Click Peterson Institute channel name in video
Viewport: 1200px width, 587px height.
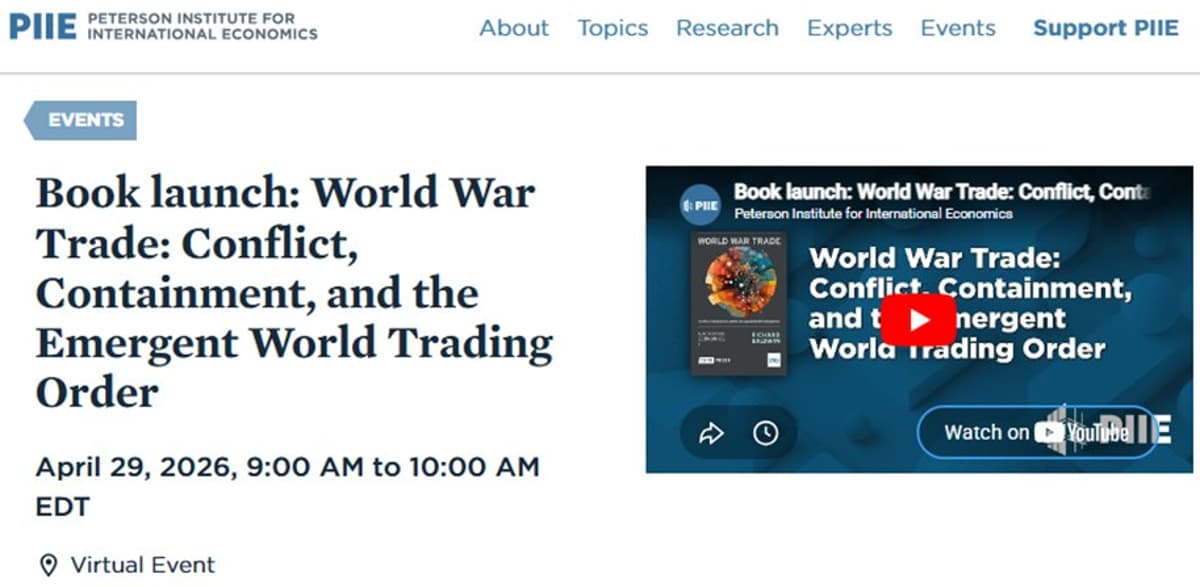point(873,214)
